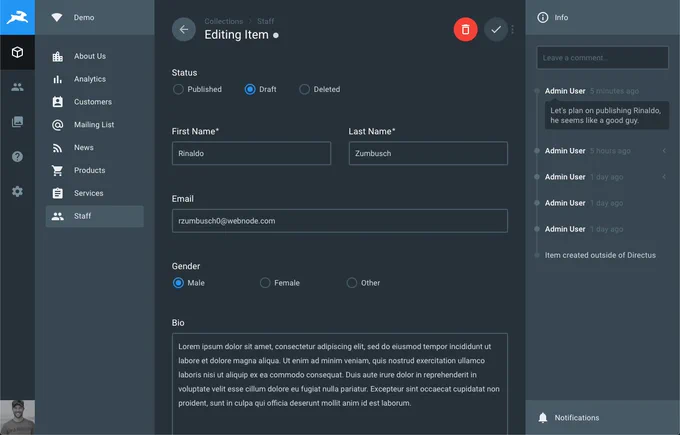
Task: Save item with the checkmark button
Action: [x=496, y=29]
